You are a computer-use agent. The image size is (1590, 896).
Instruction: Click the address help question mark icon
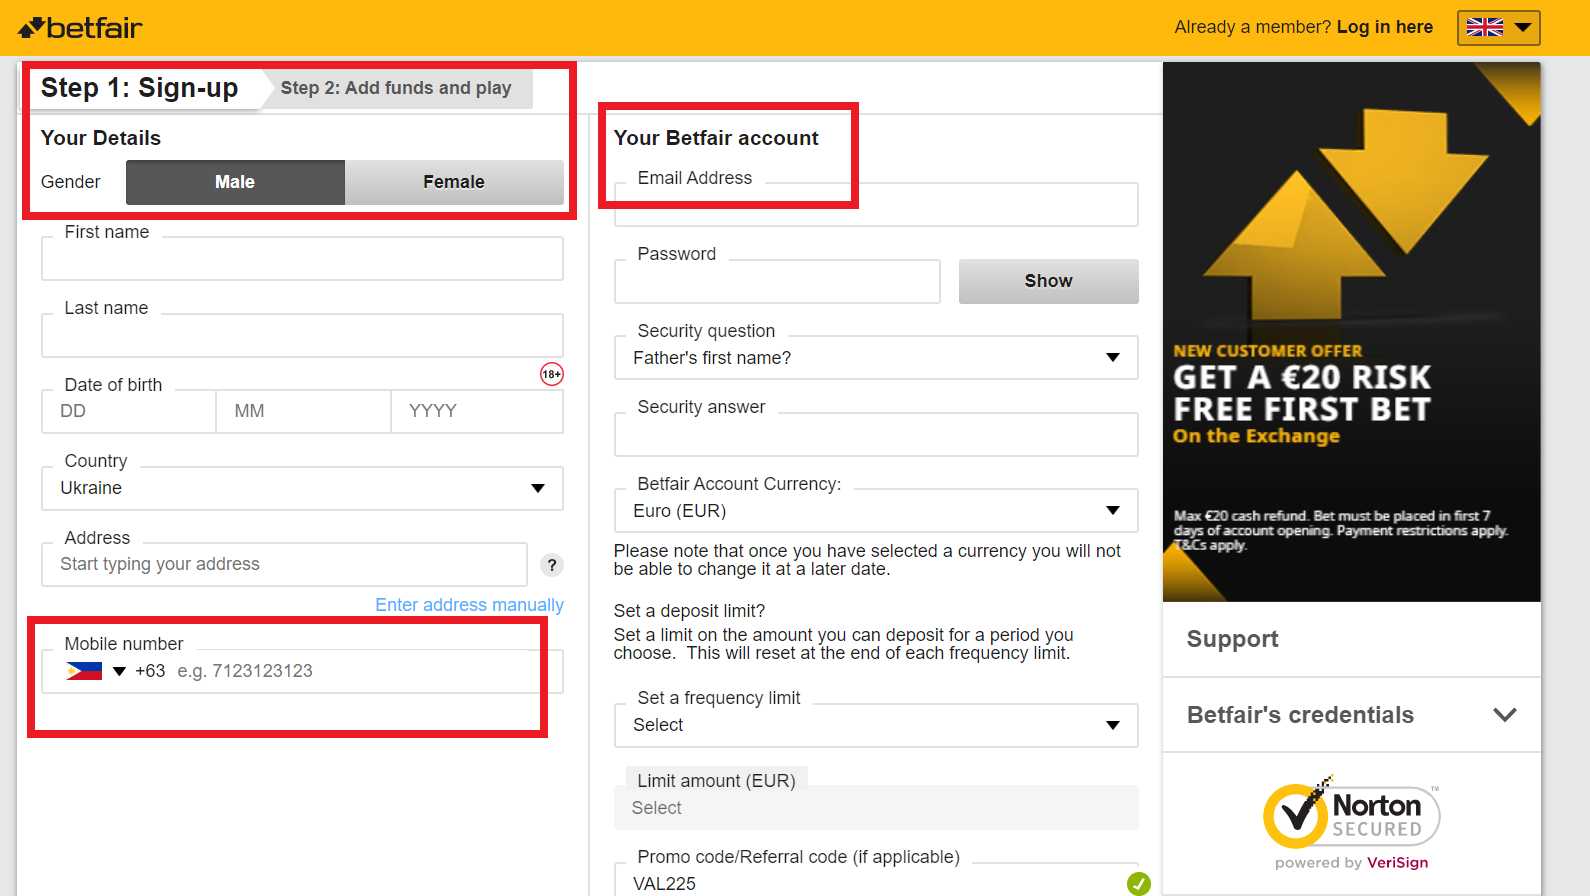pos(551,565)
